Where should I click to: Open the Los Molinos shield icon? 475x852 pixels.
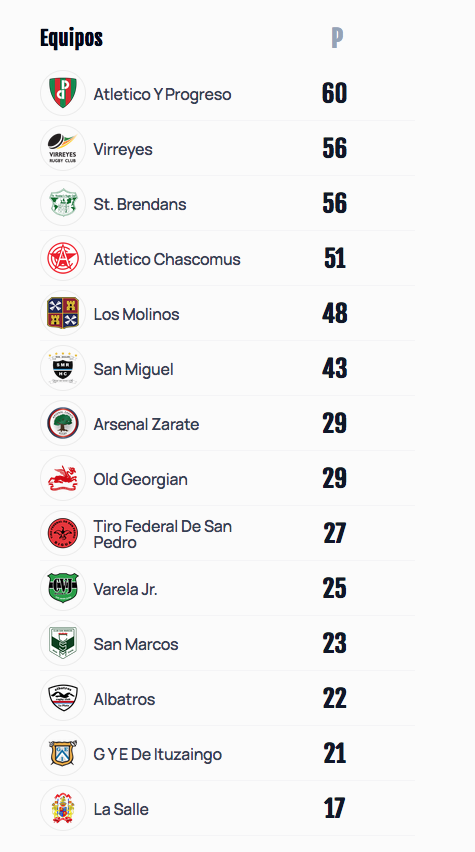pyautogui.click(x=63, y=314)
